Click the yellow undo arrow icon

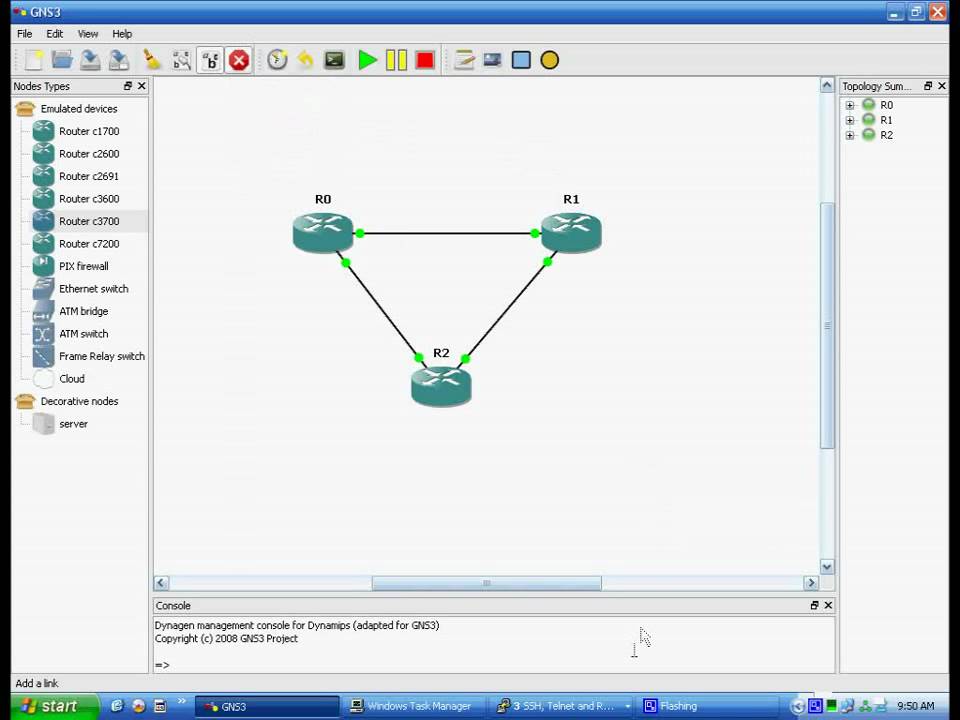[x=306, y=60]
